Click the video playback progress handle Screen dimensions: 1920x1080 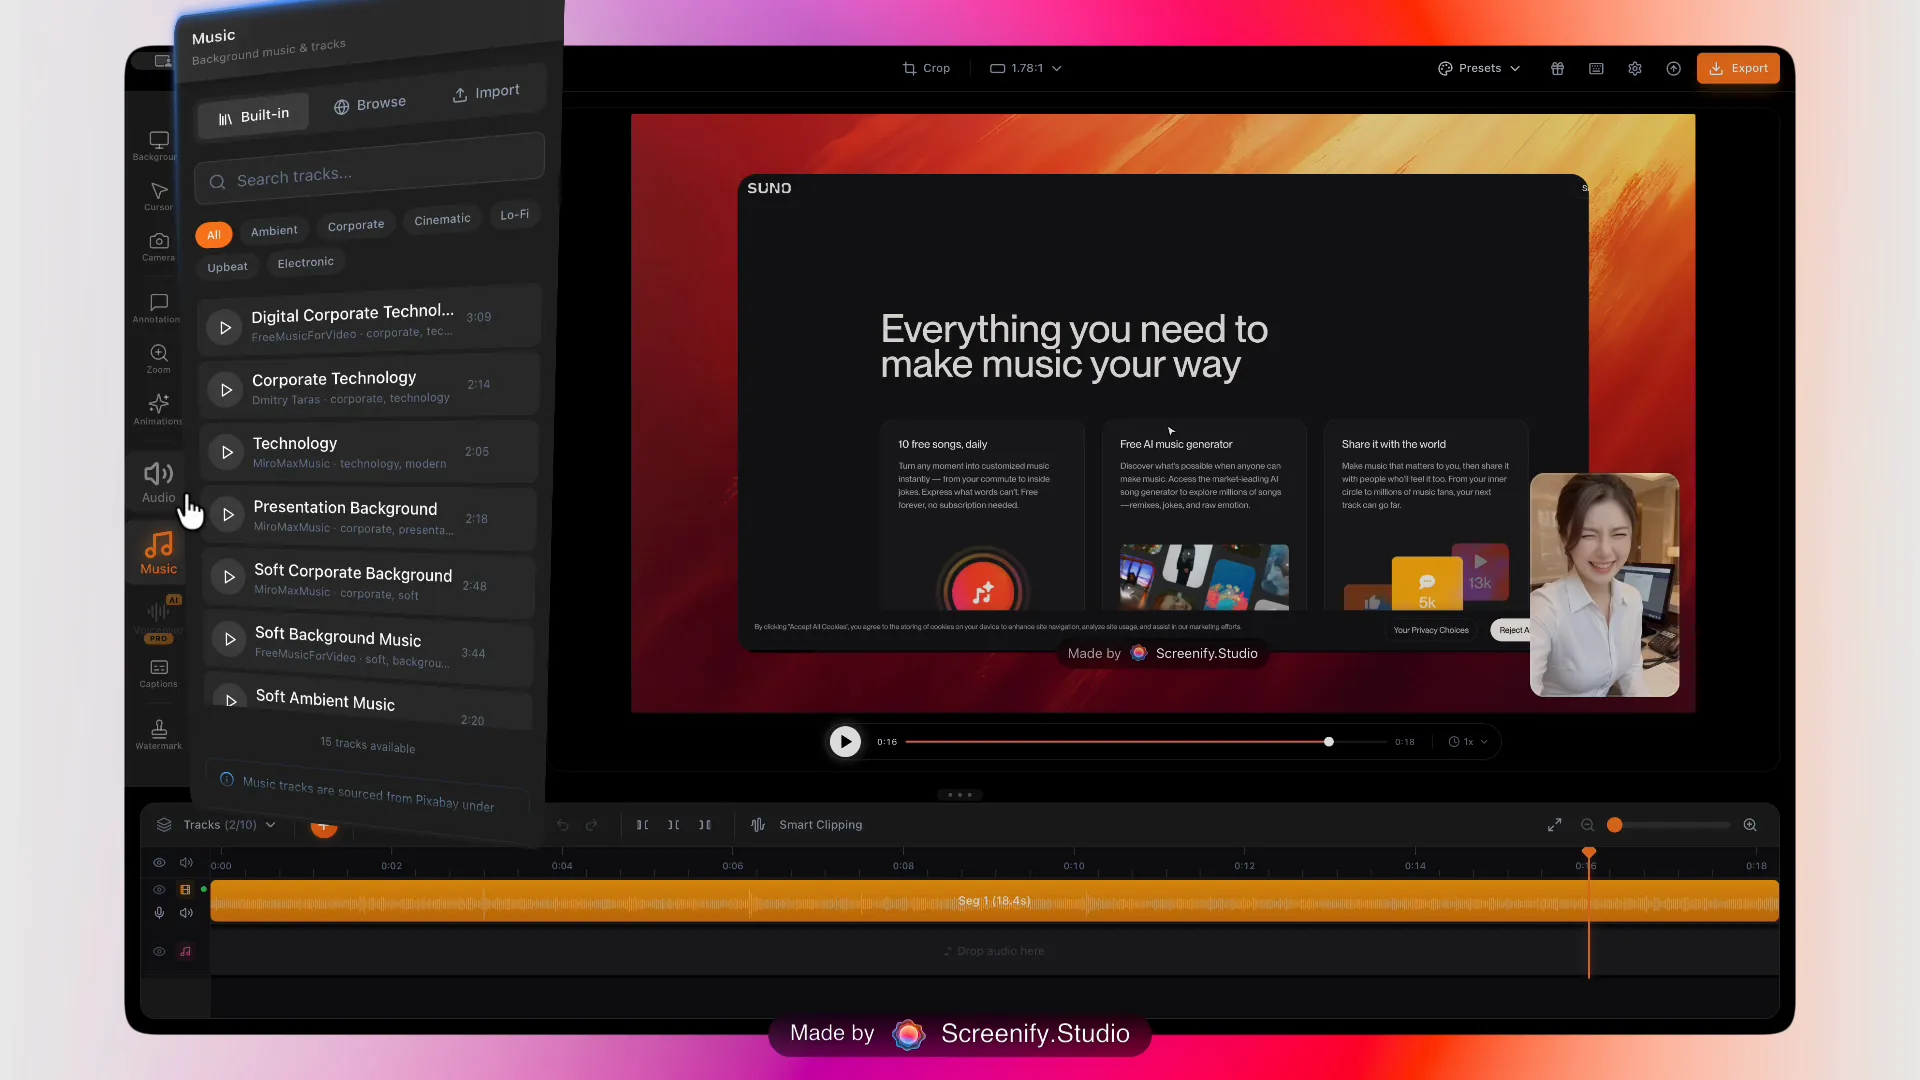pyautogui.click(x=1329, y=742)
